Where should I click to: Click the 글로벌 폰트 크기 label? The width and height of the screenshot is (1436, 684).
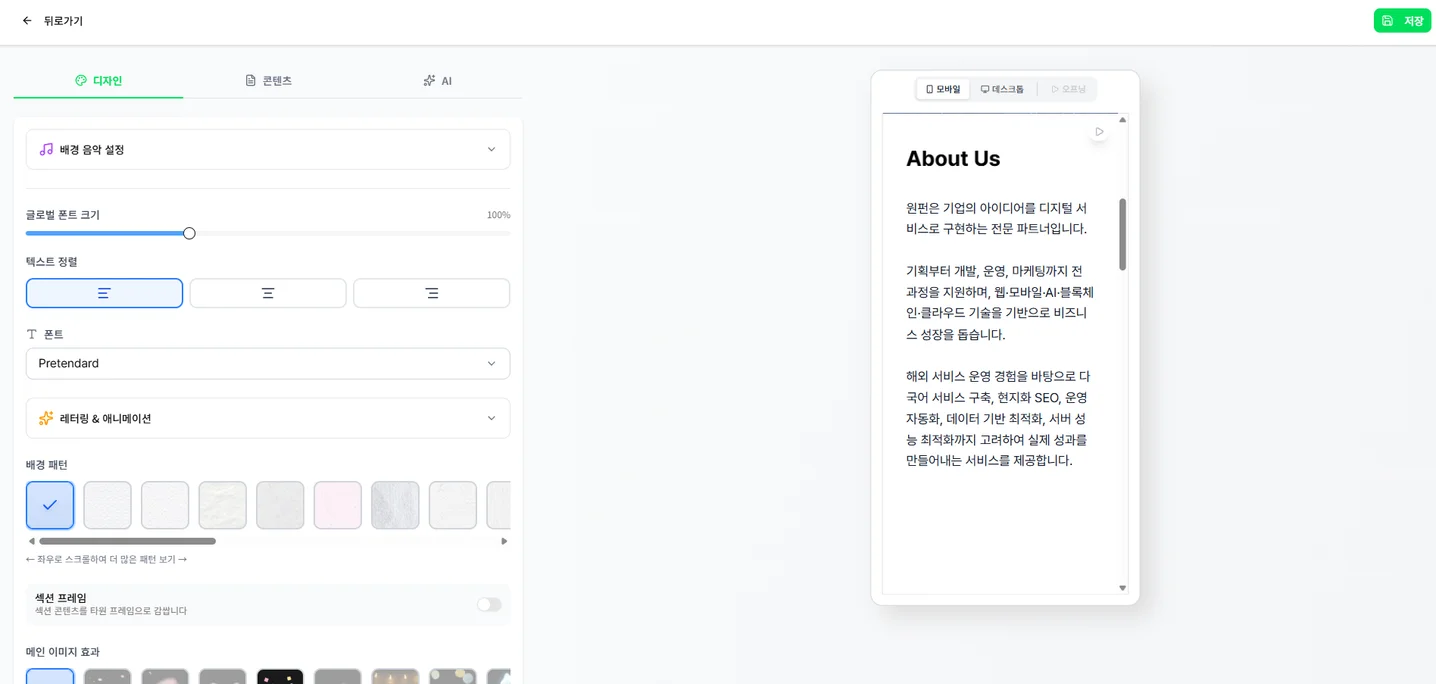[63, 215]
